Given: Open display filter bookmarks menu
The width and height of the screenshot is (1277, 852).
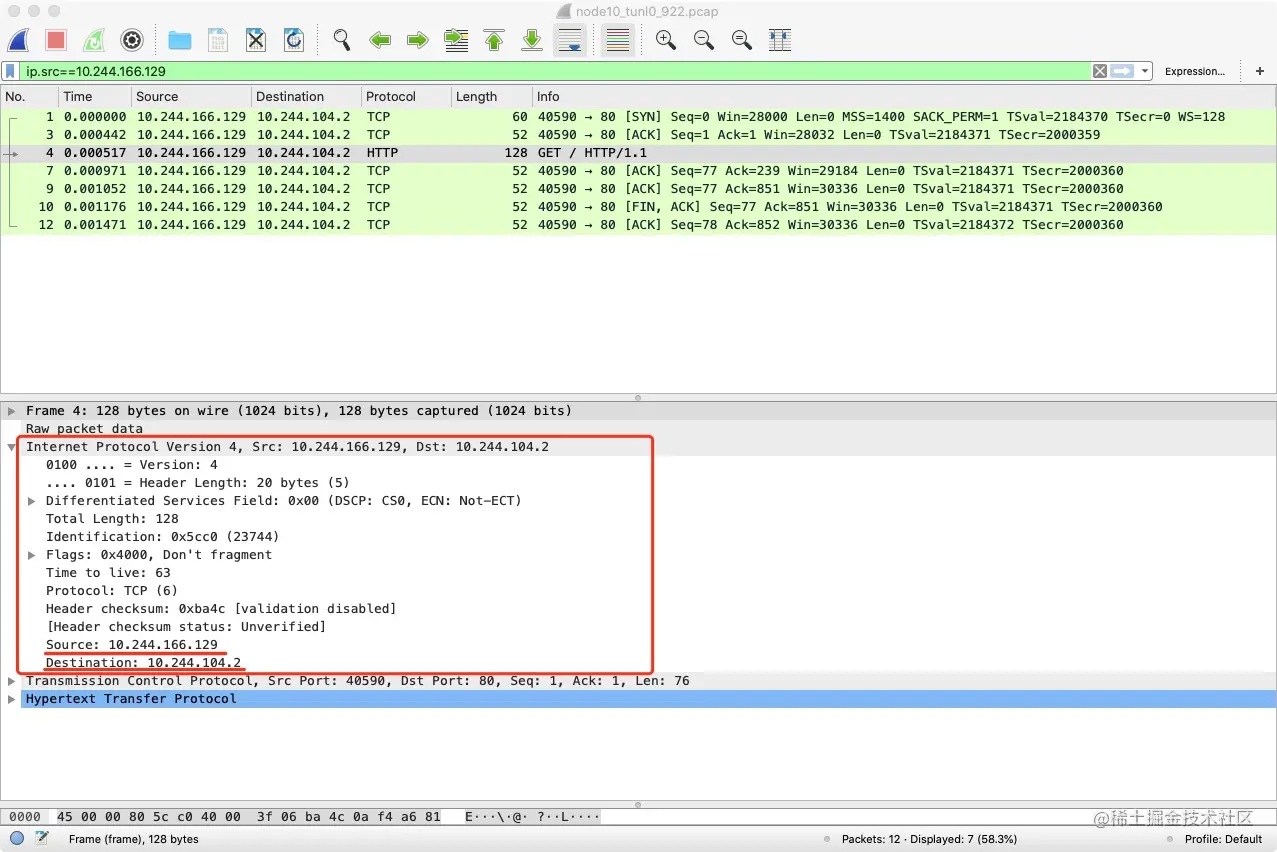Looking at the screenshot, I should pyautogui.click(x=10, y=71).
